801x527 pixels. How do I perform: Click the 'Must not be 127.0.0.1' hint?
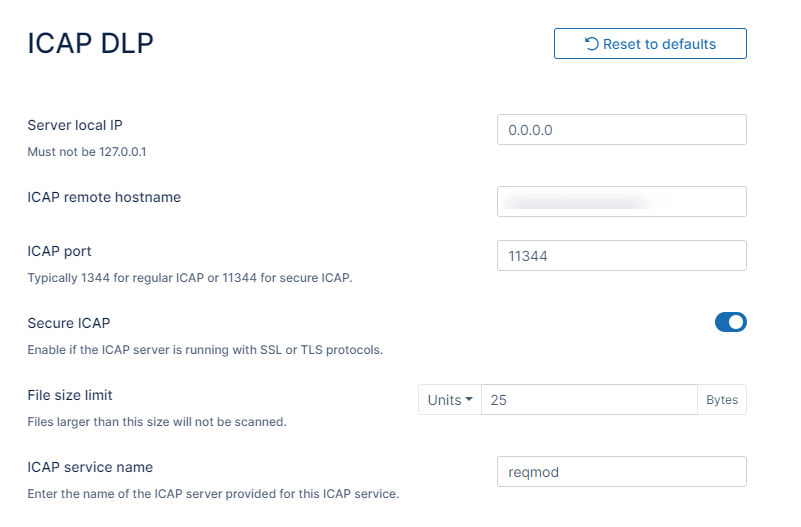pyautogui.click(x=87, y=152)
